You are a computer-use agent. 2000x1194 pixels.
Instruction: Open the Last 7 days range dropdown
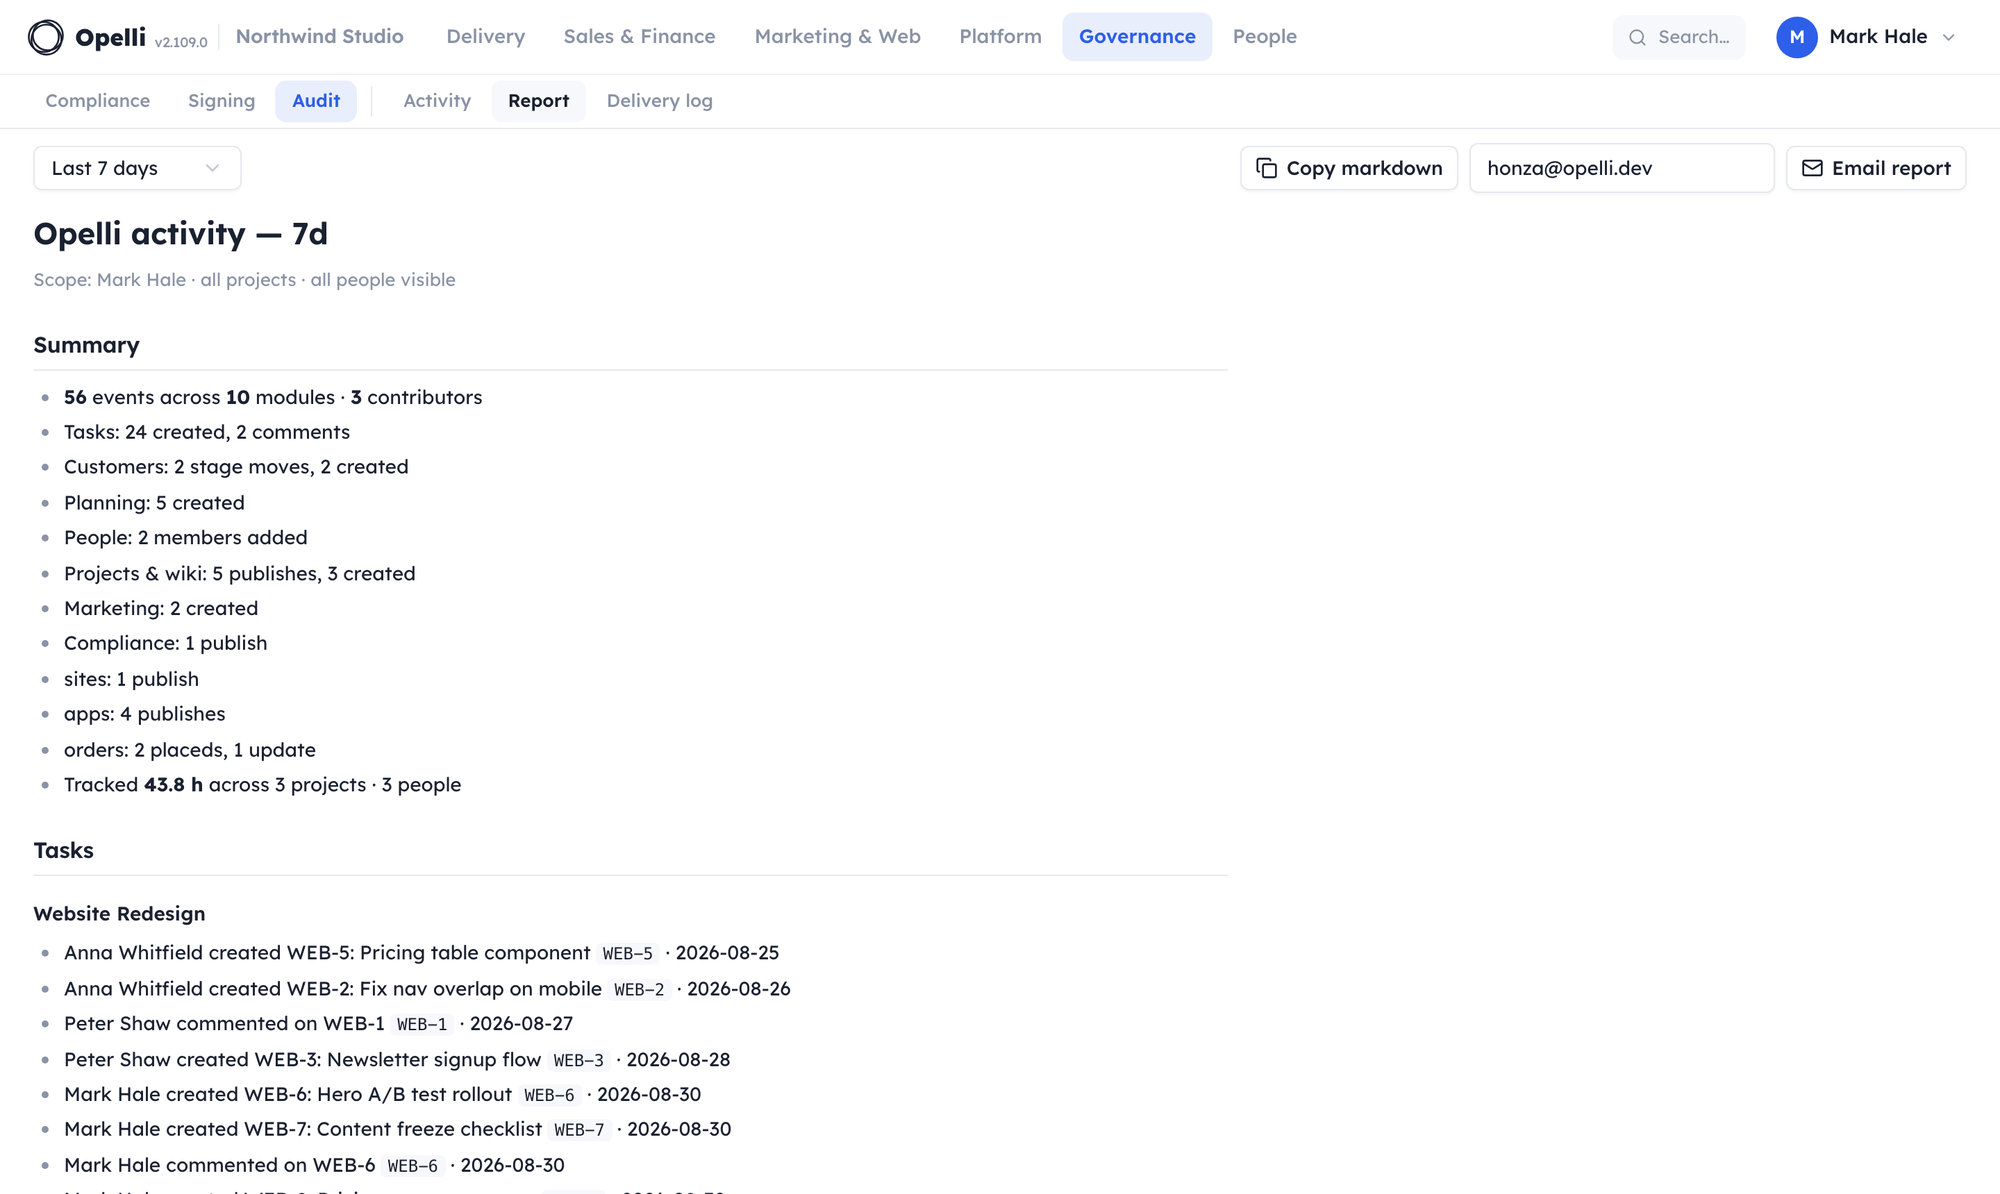(137, 168)
